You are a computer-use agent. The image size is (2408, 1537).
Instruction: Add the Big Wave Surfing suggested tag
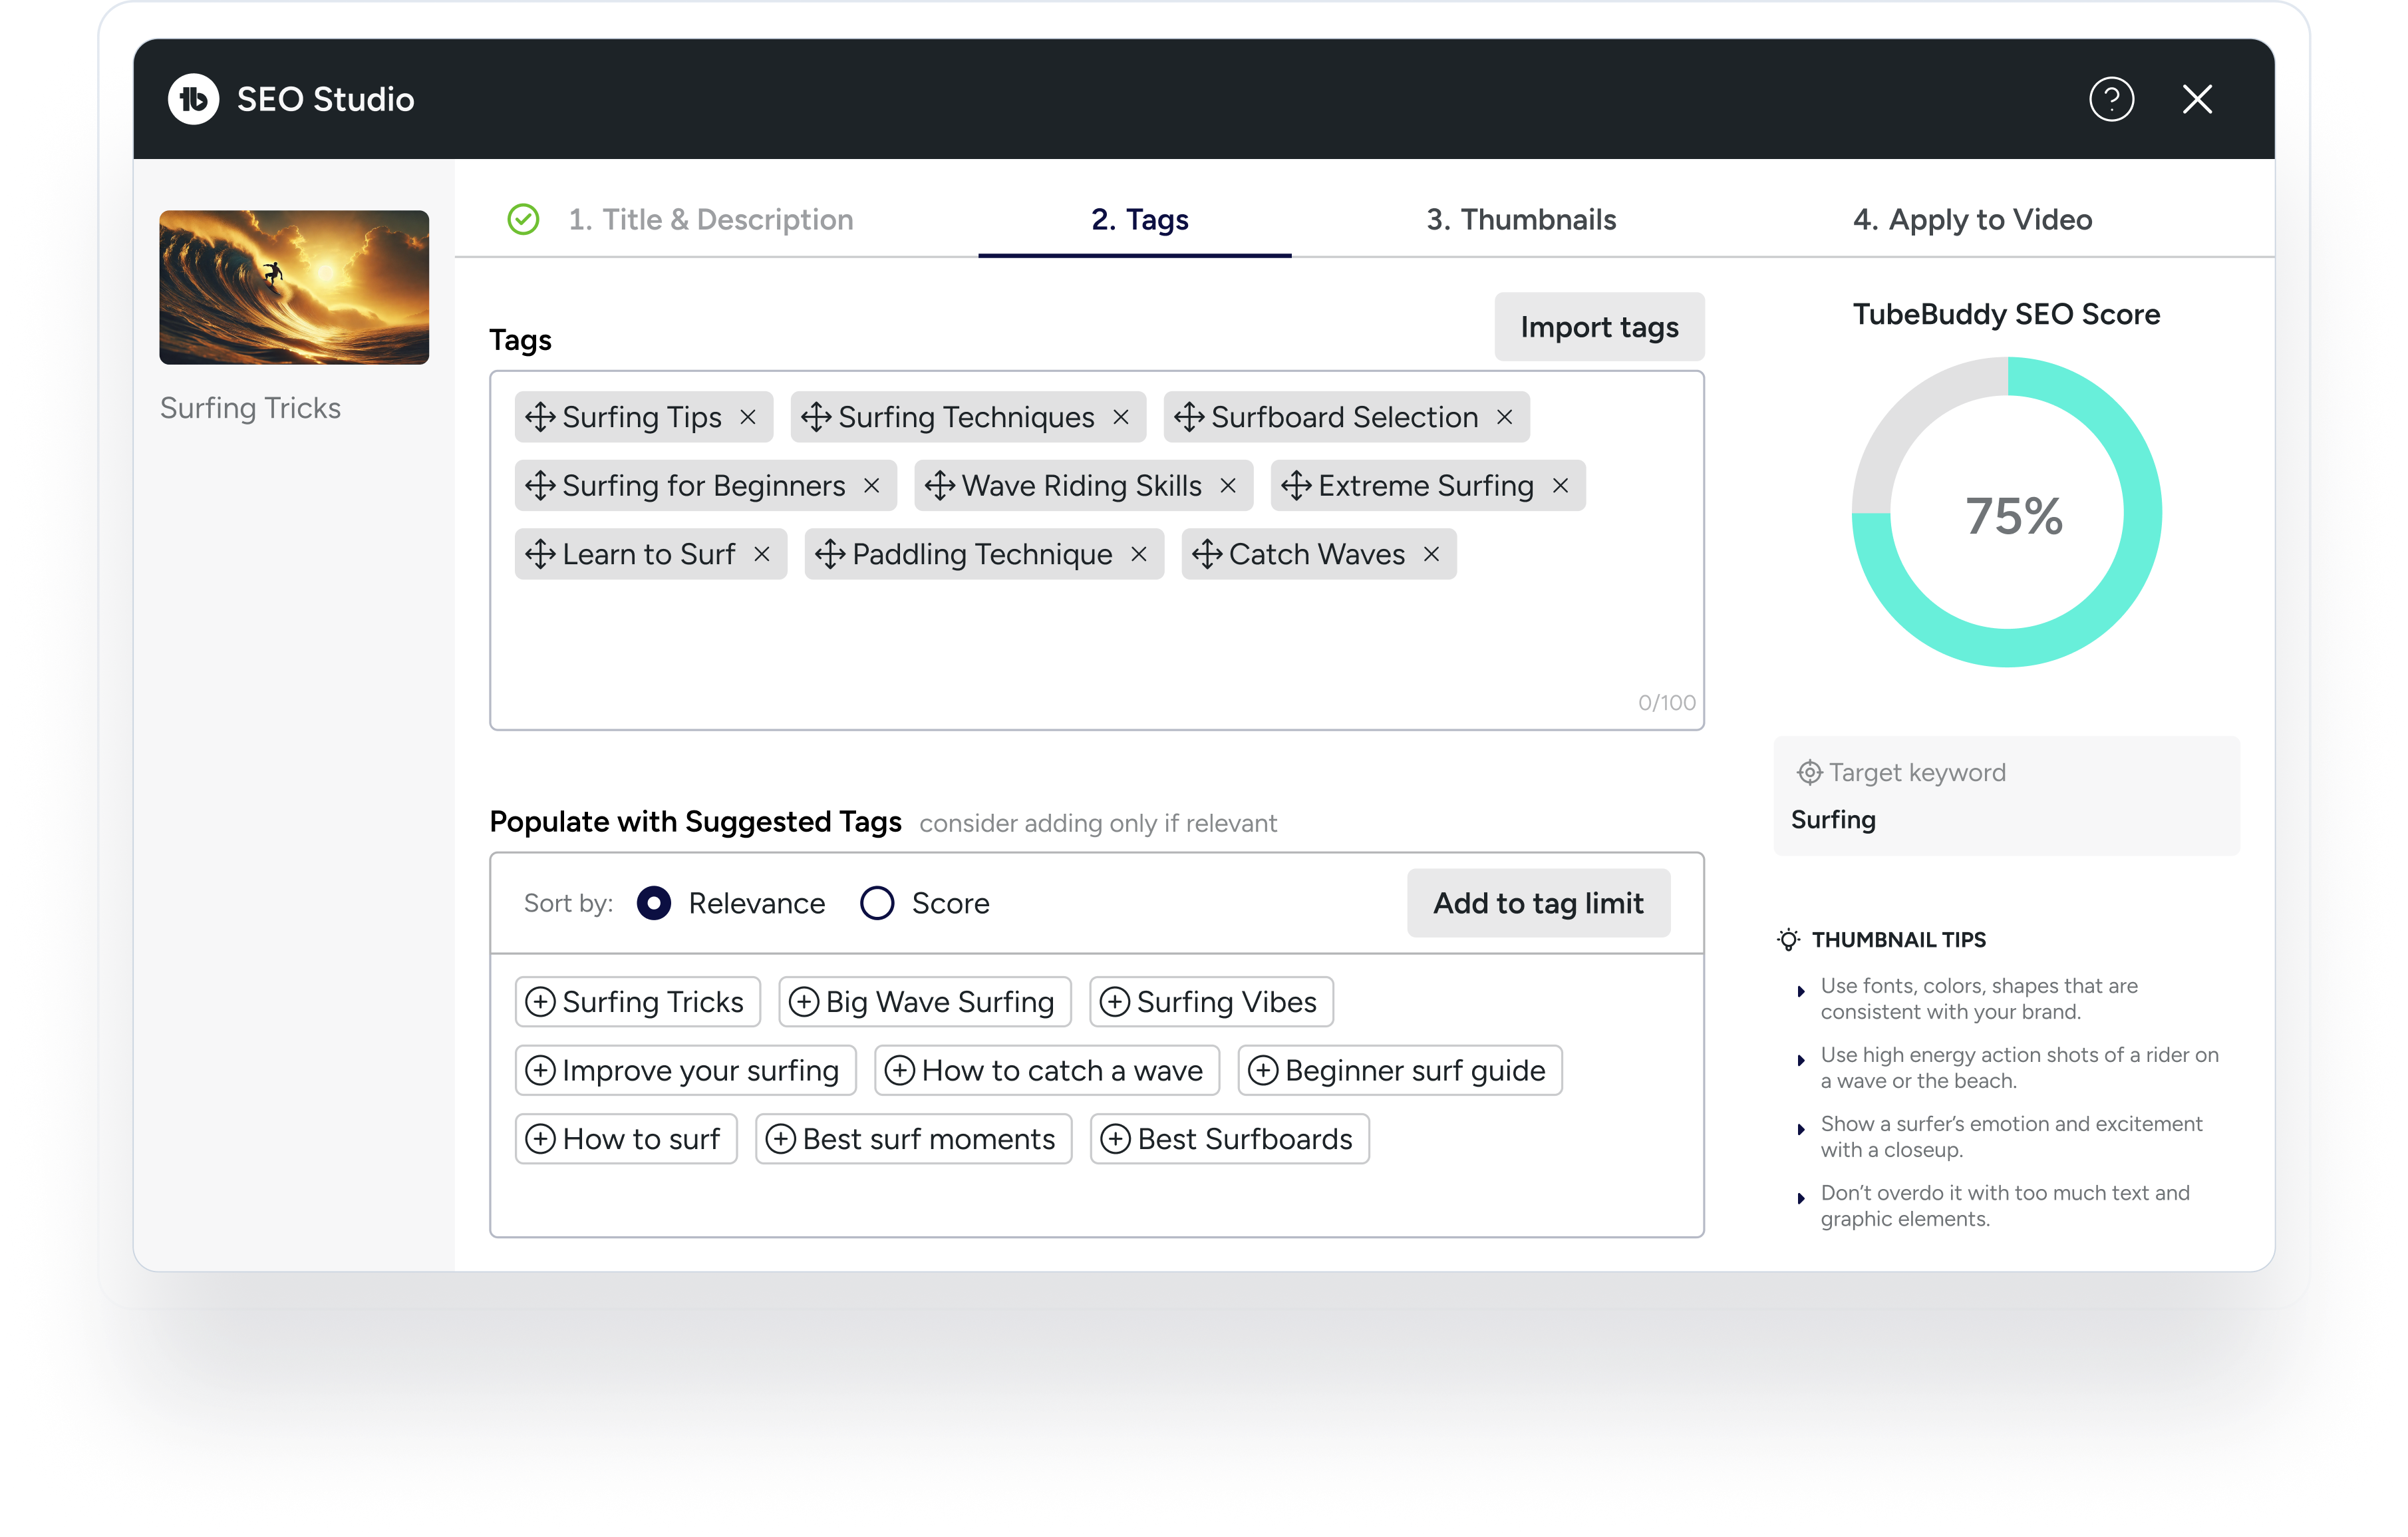[924, 1002]
